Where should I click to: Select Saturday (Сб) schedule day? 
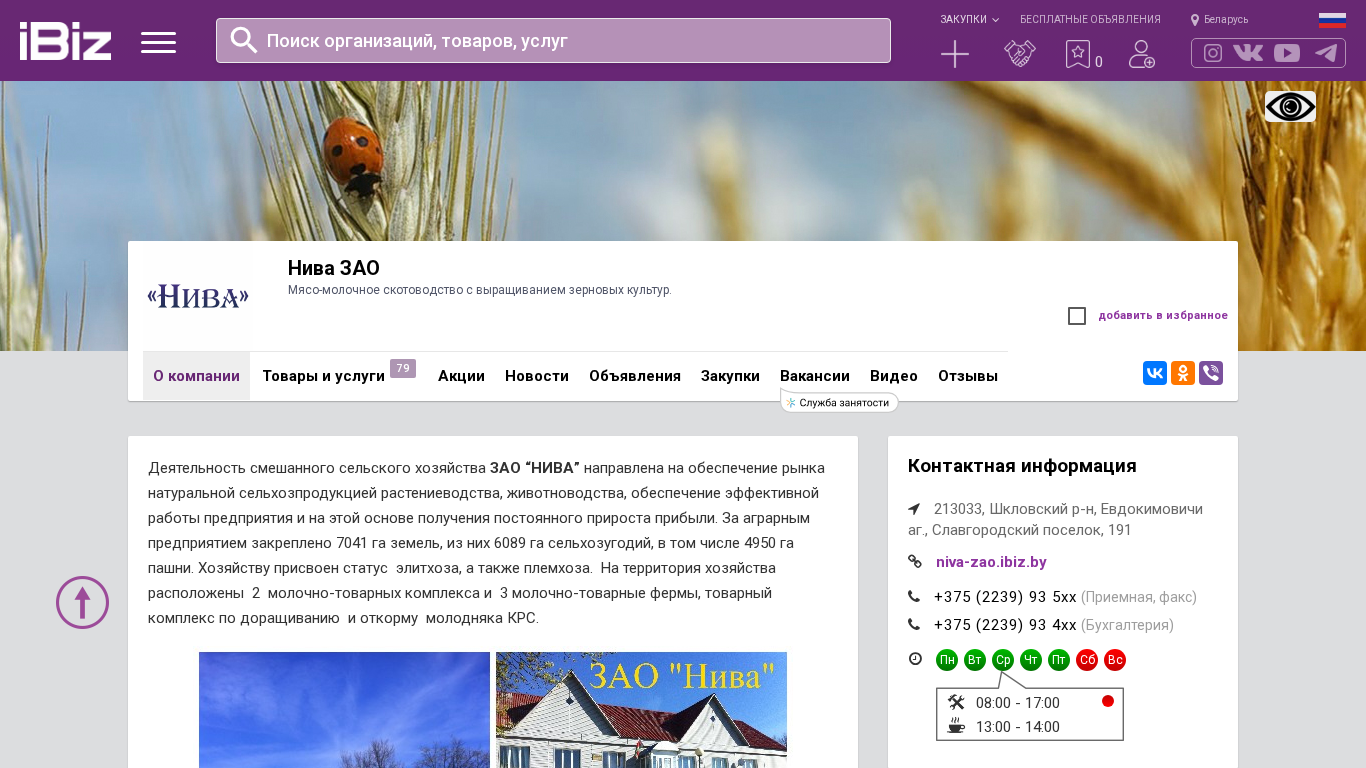tap(1087, 660)
